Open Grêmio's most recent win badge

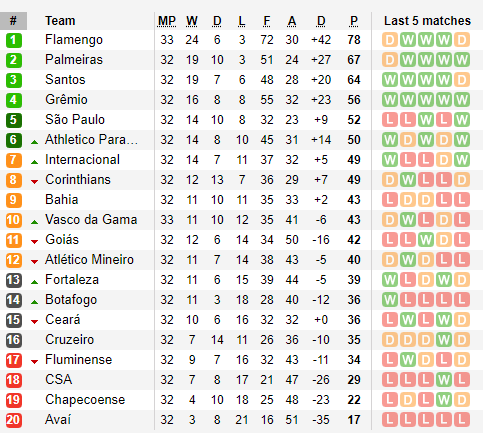click(x=462, y=100)
